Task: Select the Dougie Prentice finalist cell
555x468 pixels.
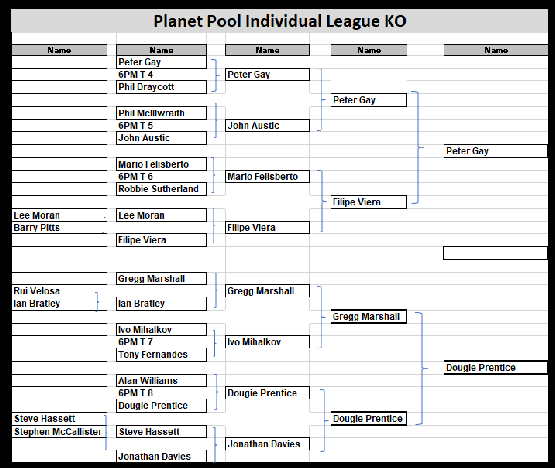Action: 496,367
